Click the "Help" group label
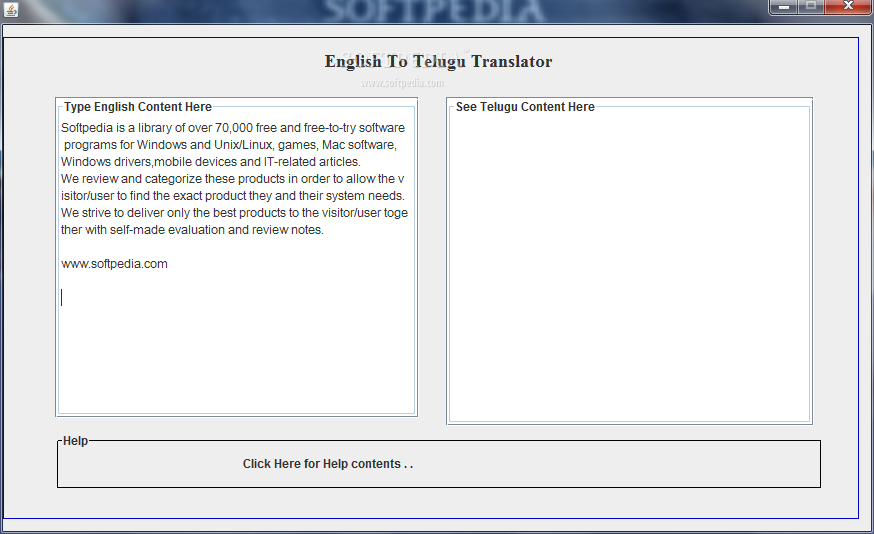This screenshot has height=534, width=874. tap(75, 441)
